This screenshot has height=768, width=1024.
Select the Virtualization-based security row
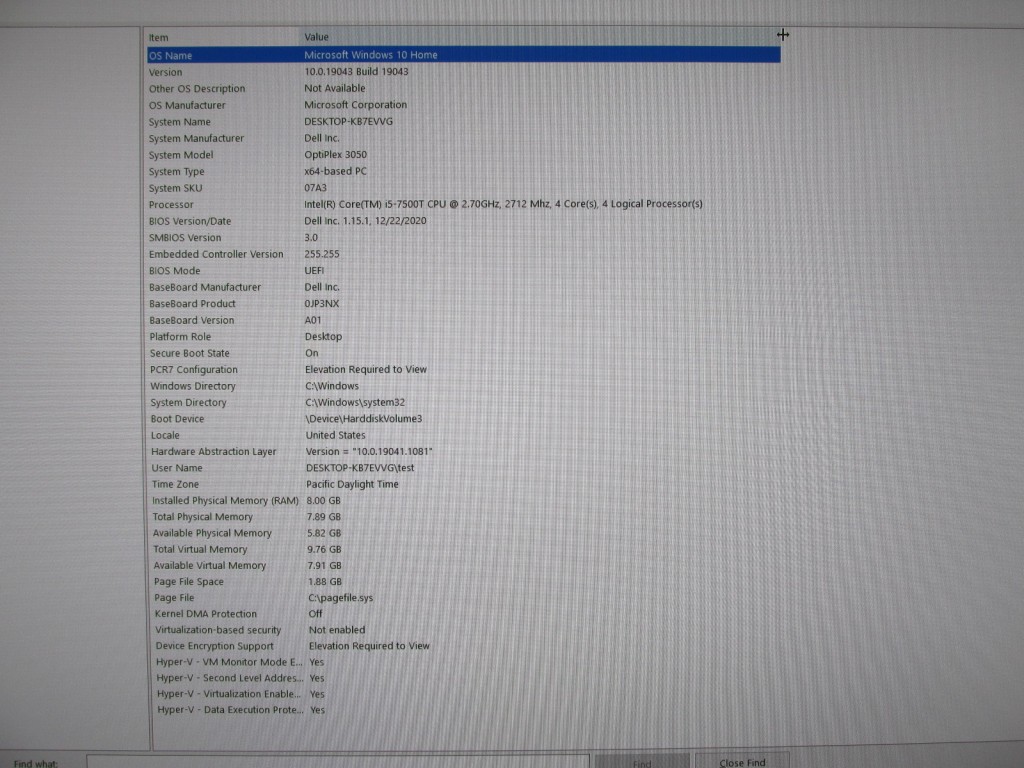218,630
